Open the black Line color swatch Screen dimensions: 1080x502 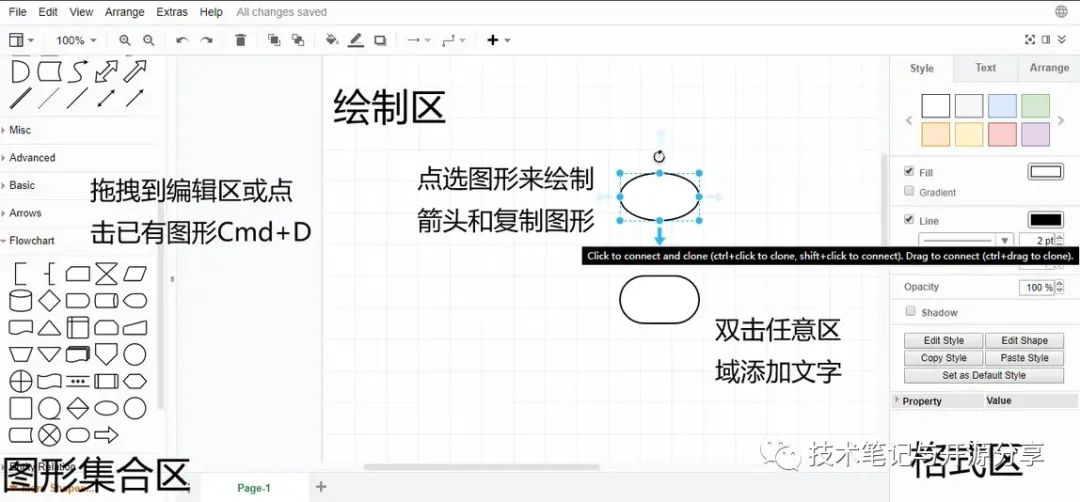(1045, 220)
